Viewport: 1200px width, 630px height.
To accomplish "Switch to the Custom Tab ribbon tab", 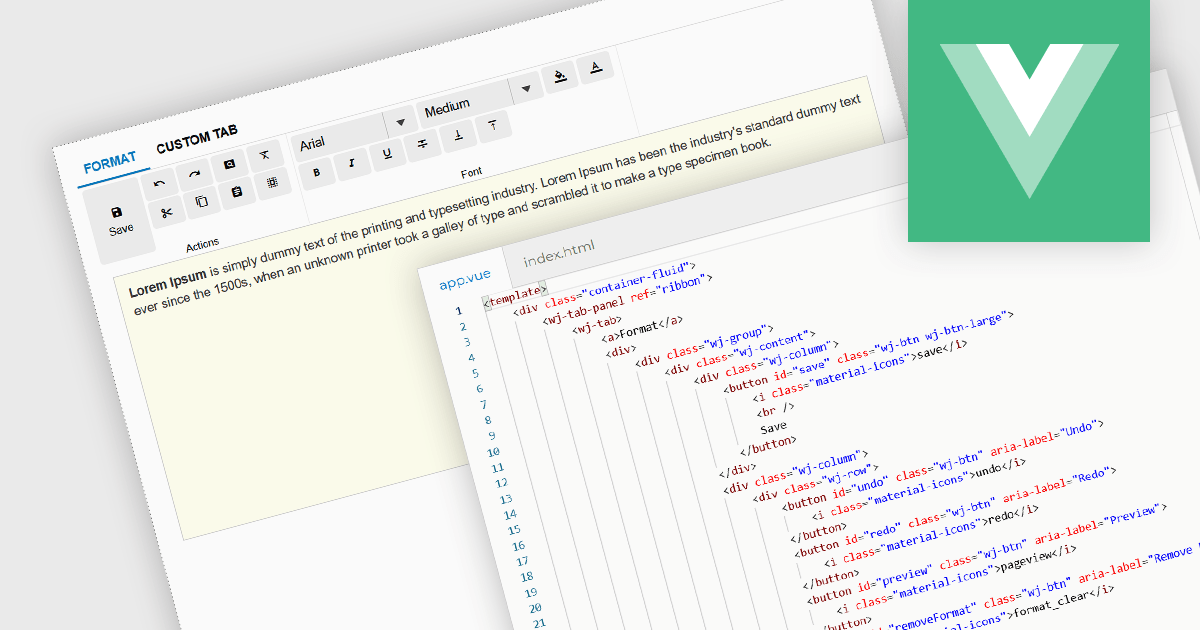I will [x=197, y=141].
